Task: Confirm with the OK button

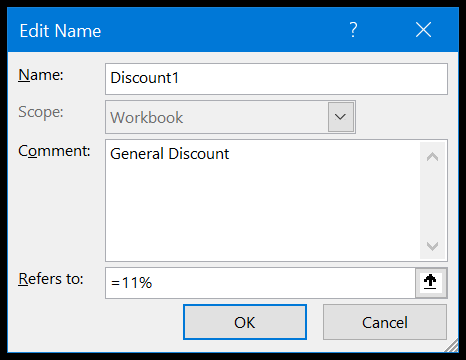Action: [x=245, y=322]
